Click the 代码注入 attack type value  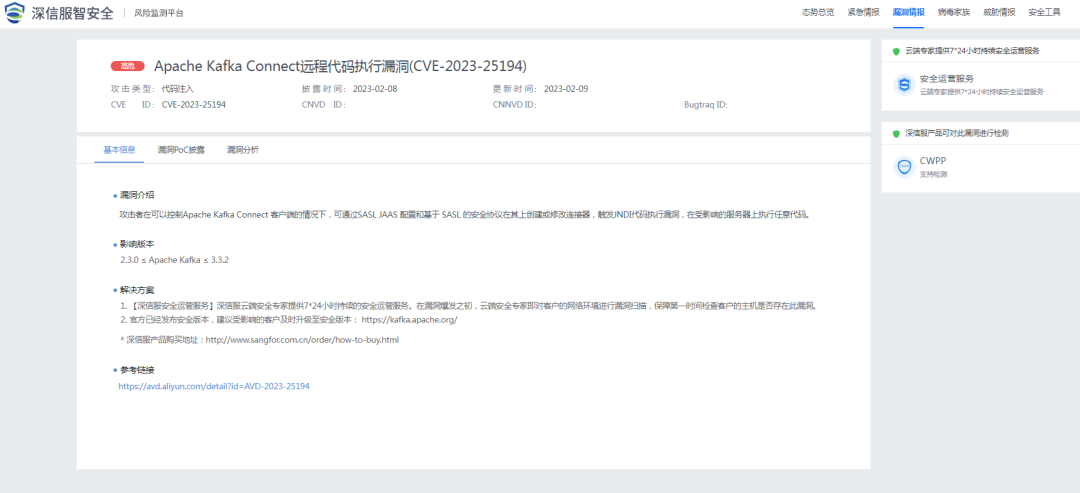pos(178,89)
